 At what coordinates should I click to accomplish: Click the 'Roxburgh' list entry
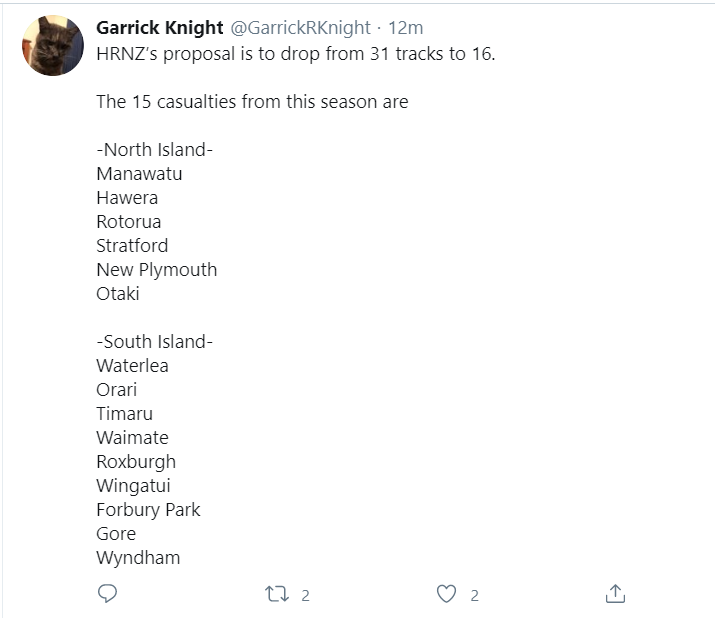click(136, 462)
